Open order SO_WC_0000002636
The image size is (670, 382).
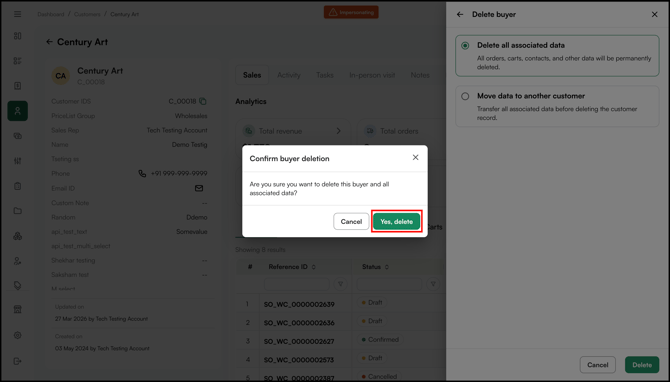click(299, 323)
